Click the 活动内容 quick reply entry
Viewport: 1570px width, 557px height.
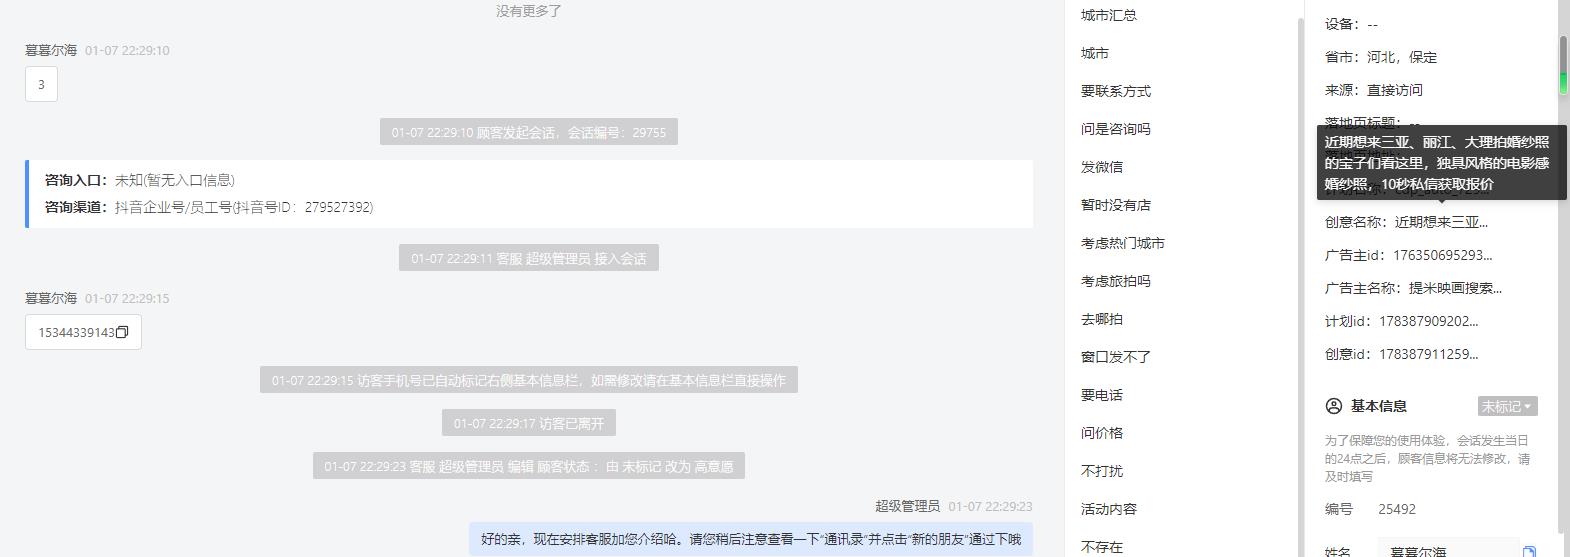(1109, 509)
